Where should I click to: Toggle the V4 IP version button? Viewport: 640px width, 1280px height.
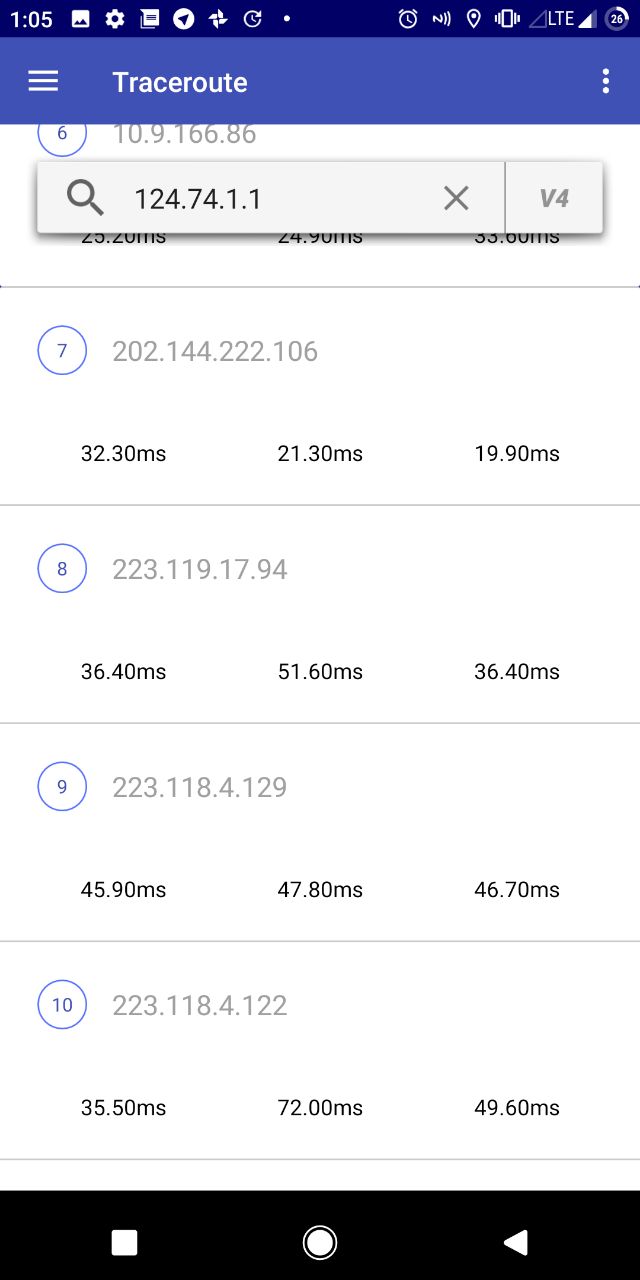tap(554, 198)
